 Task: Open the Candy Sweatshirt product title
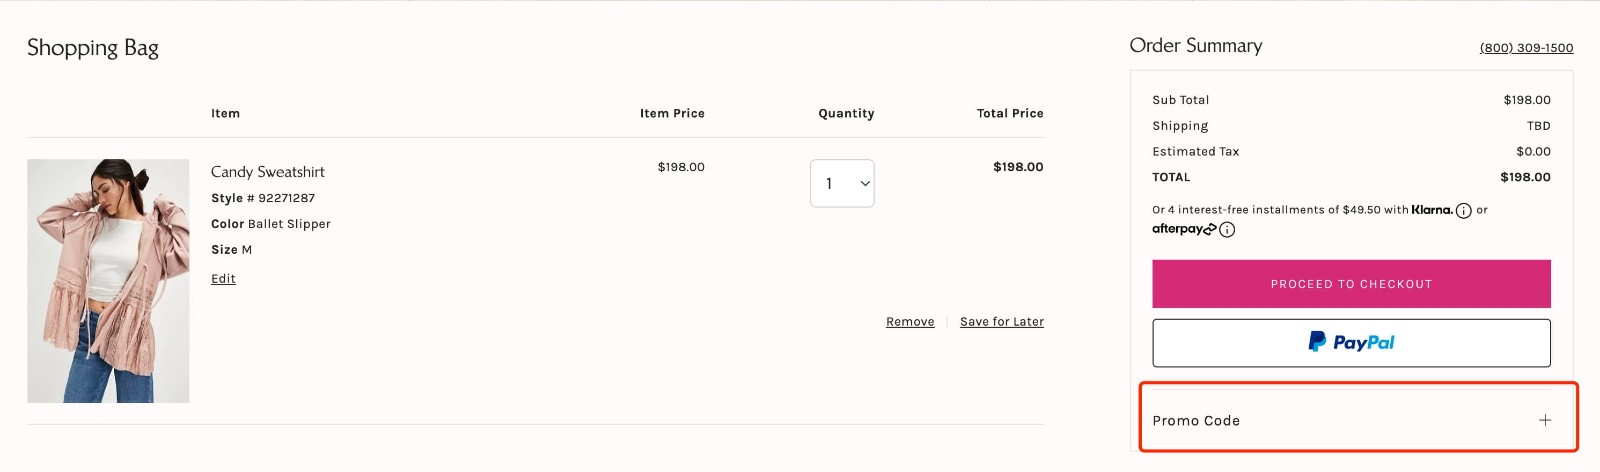coord(268,172)
